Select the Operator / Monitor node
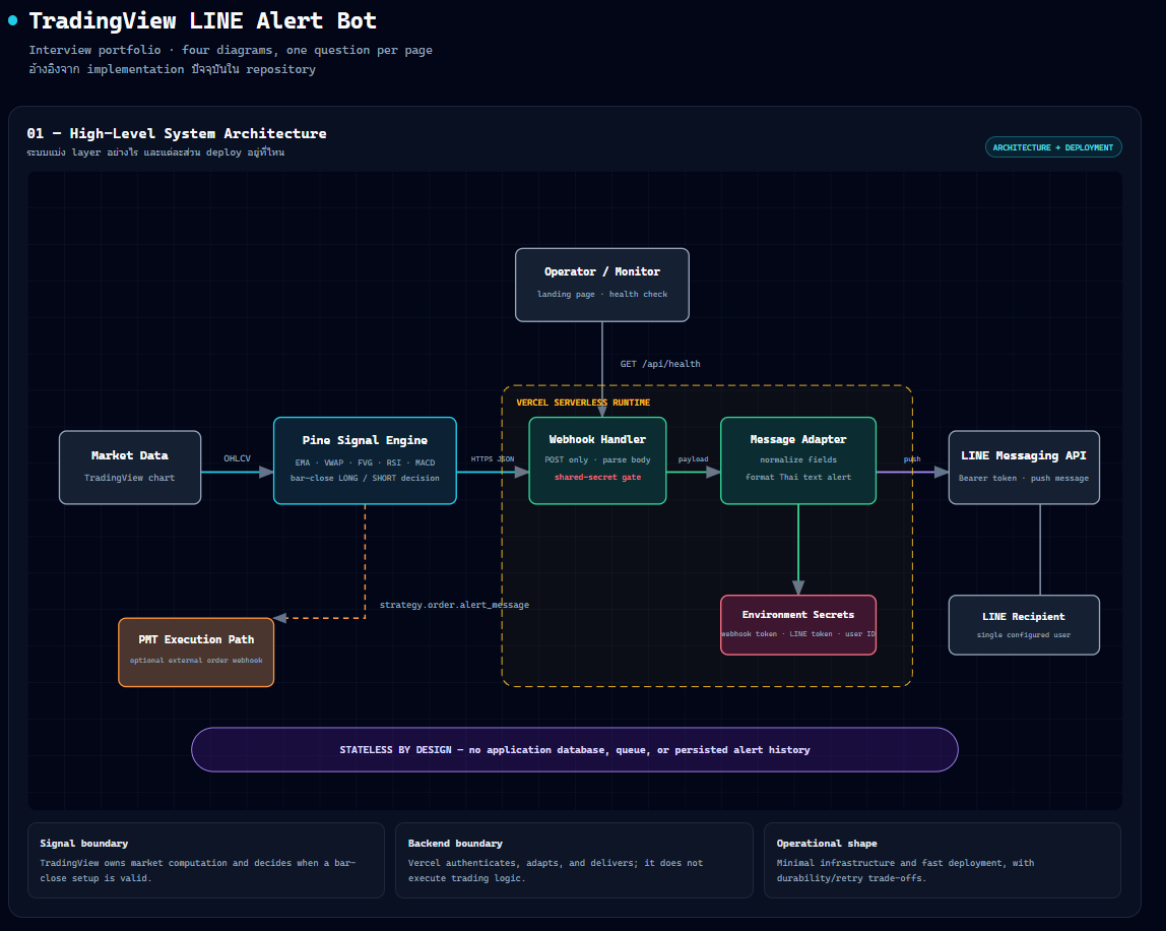1167x931 pixels. pos(602,285)
